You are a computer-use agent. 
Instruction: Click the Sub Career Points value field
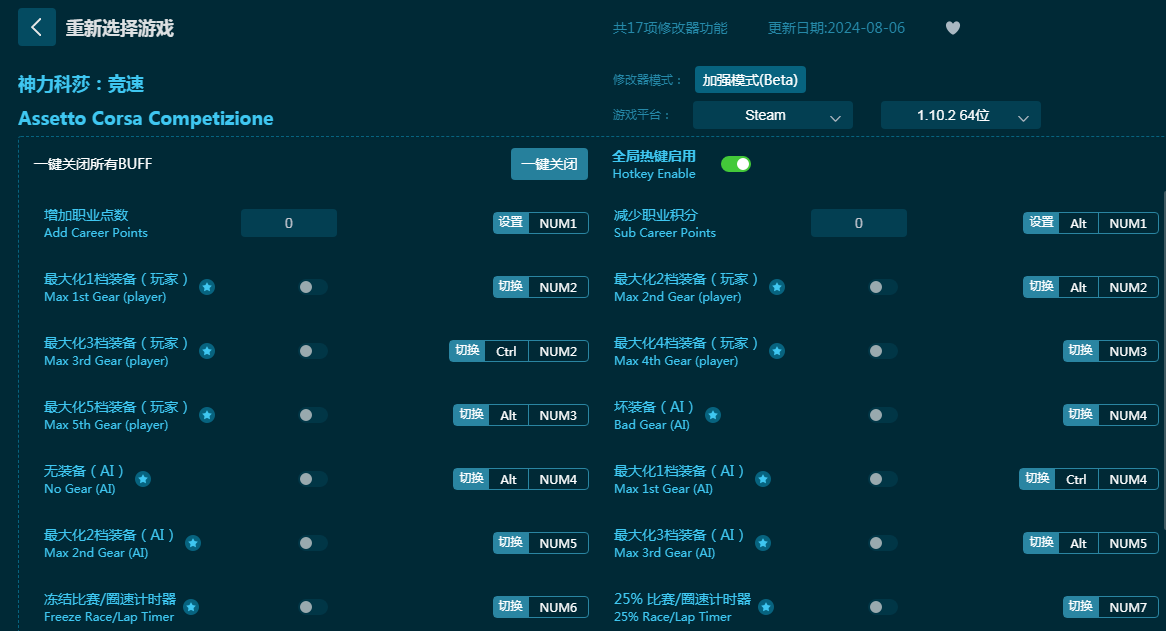pyautogui.click(x=859, y=223)
